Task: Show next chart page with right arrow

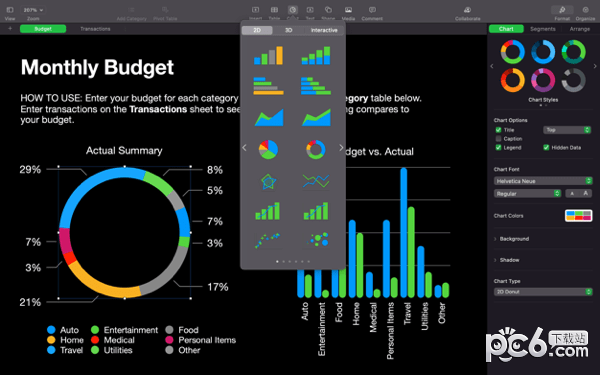Action: tap(341, 148)
